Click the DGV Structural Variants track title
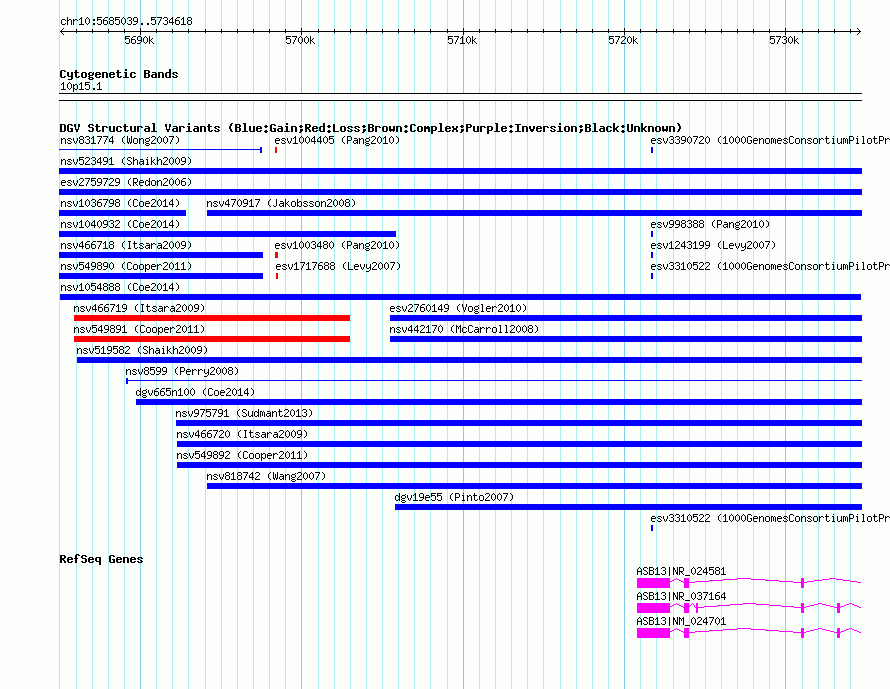Image resolution: width=890 pixels, height=689 pixels. click(x=370, y=128)
